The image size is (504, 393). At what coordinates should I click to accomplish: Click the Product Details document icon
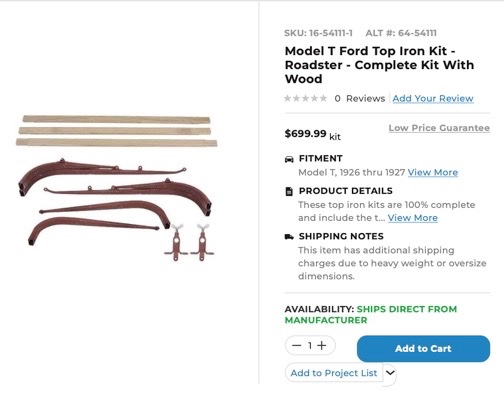(x=289, y=191)
